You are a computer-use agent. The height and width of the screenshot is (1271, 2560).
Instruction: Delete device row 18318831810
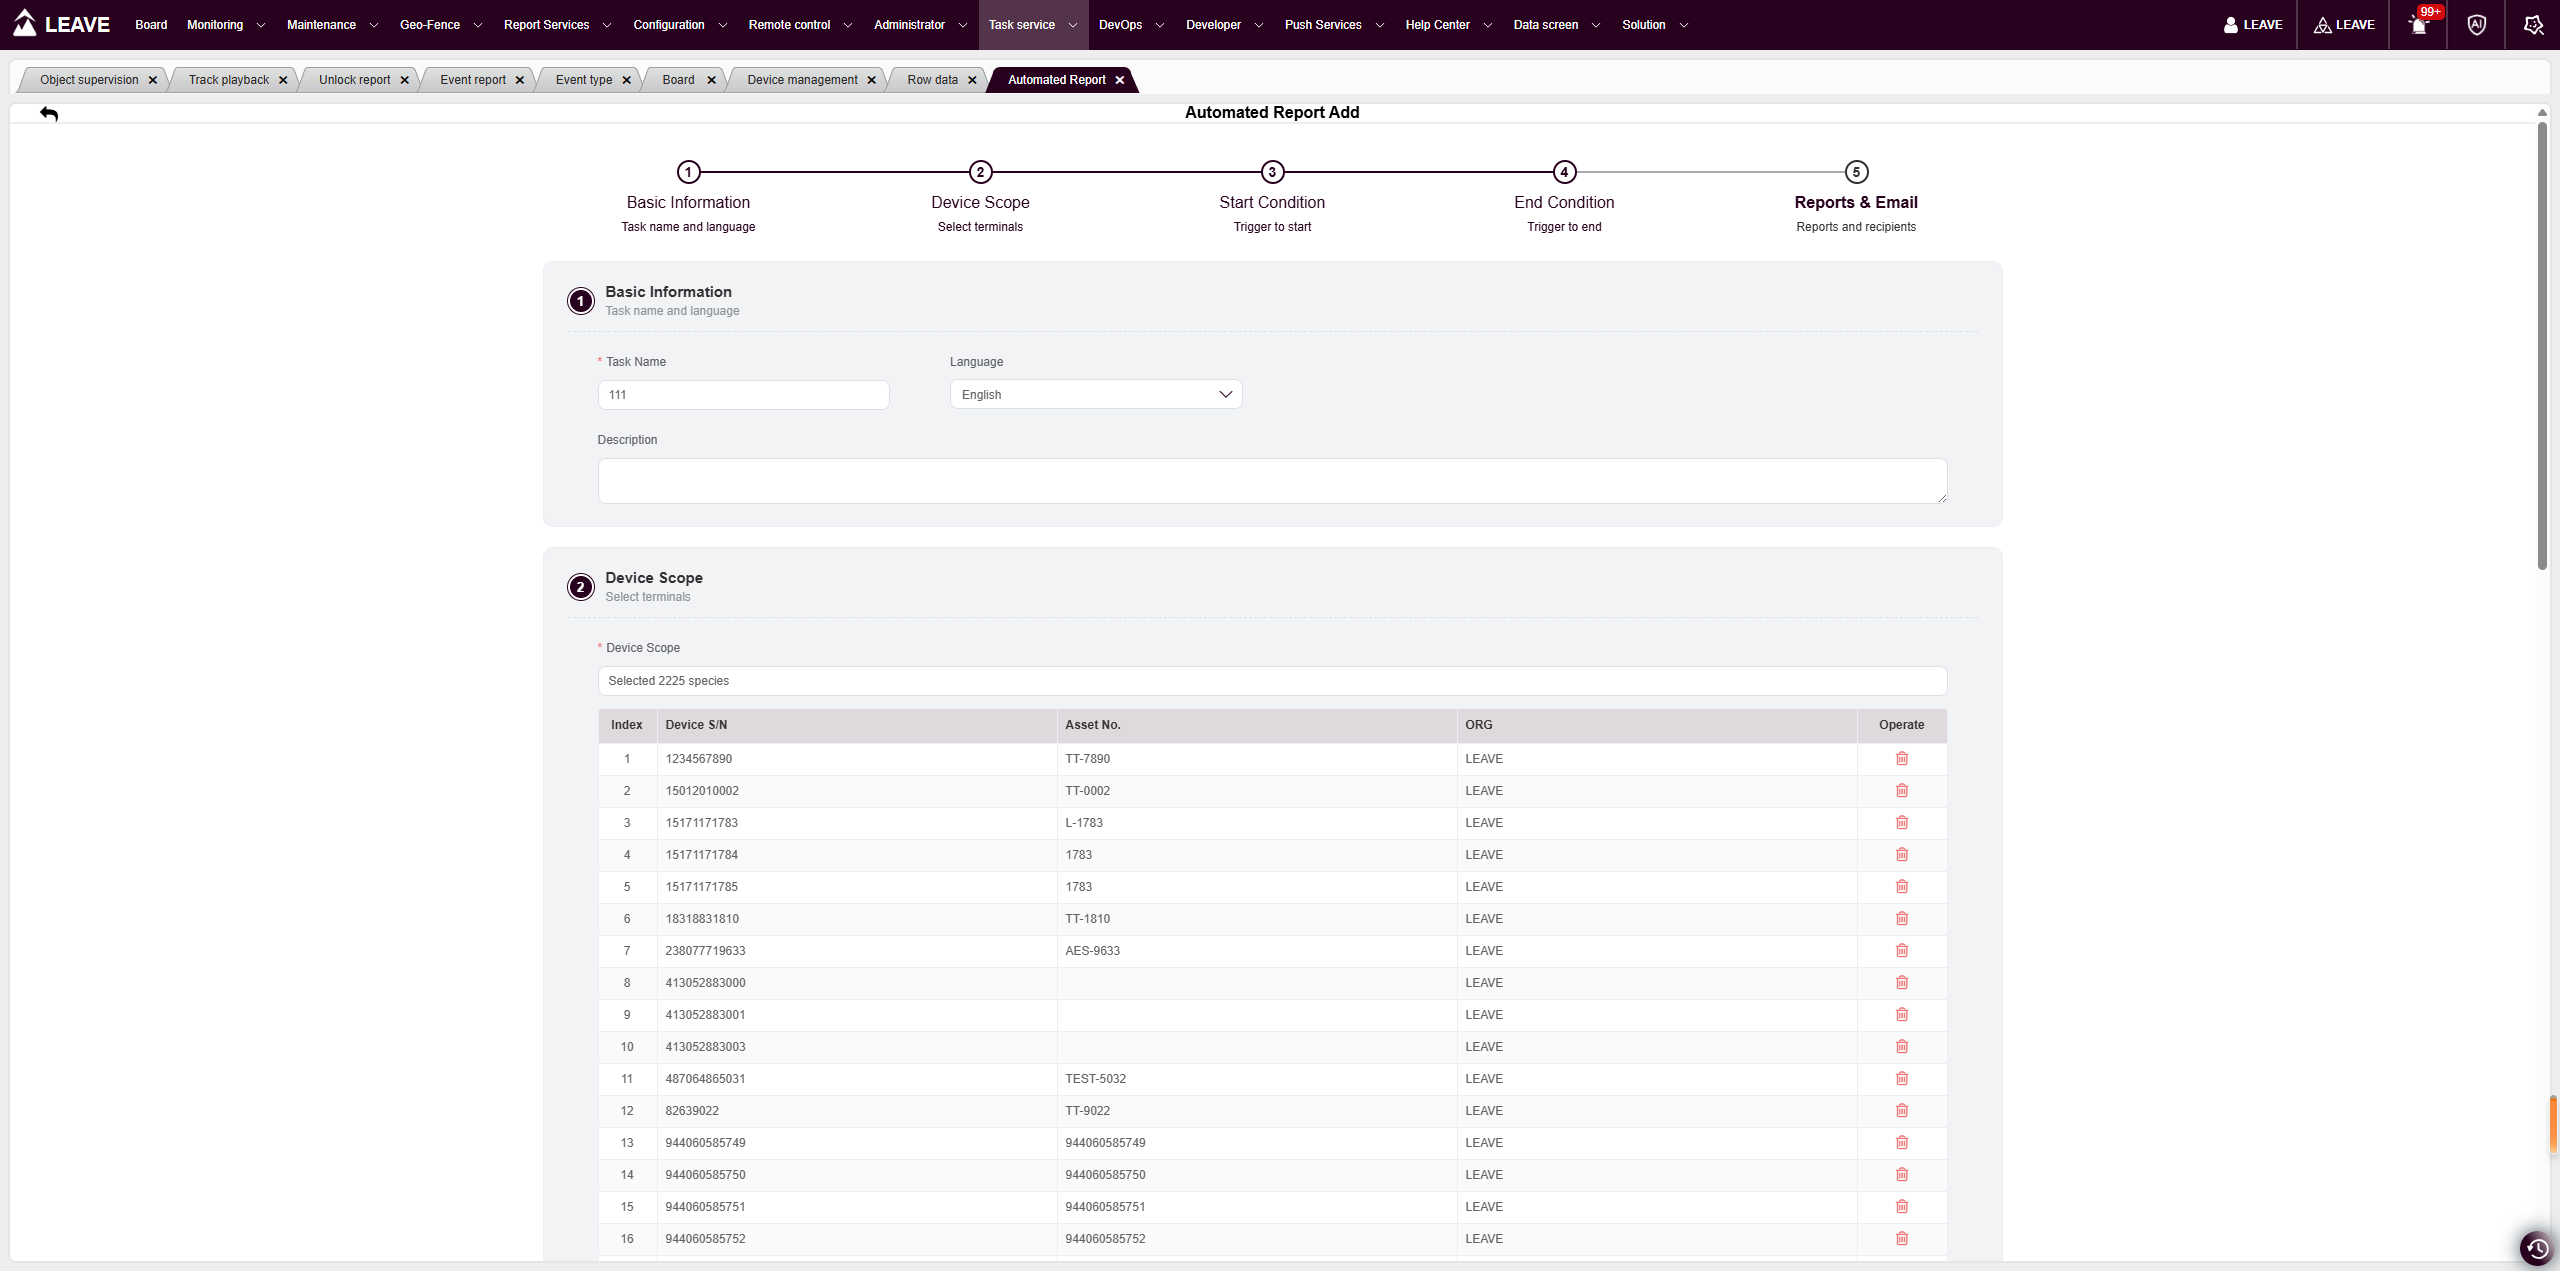pyautogui.click(x=1902, y=919)
